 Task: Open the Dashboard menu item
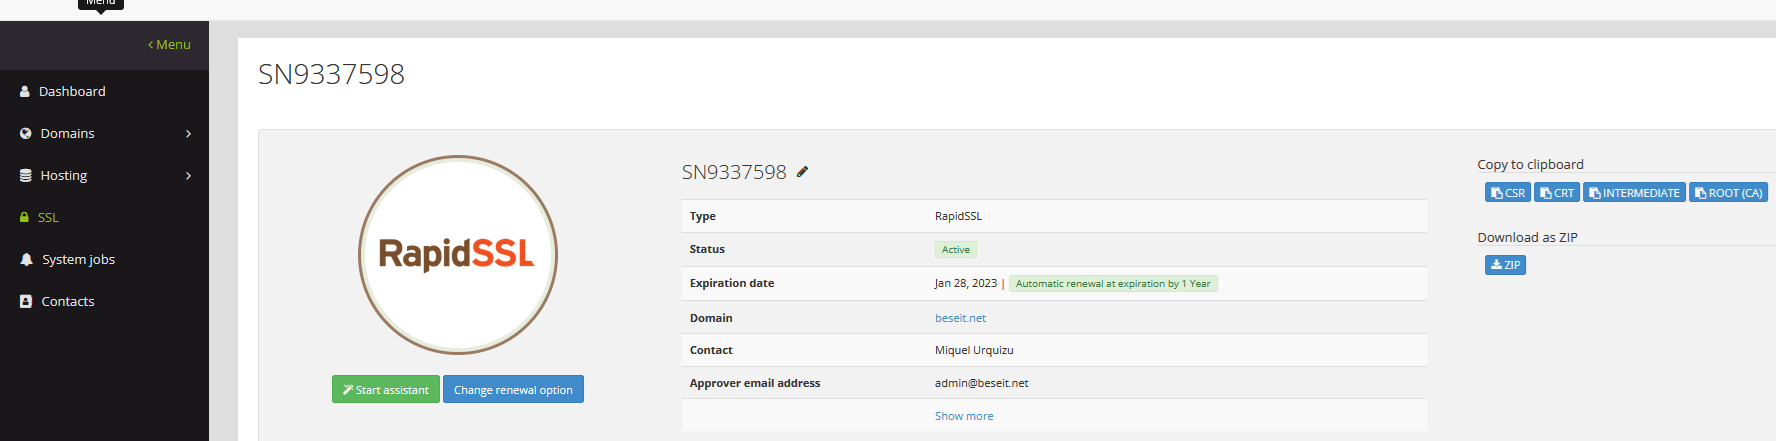72,91
